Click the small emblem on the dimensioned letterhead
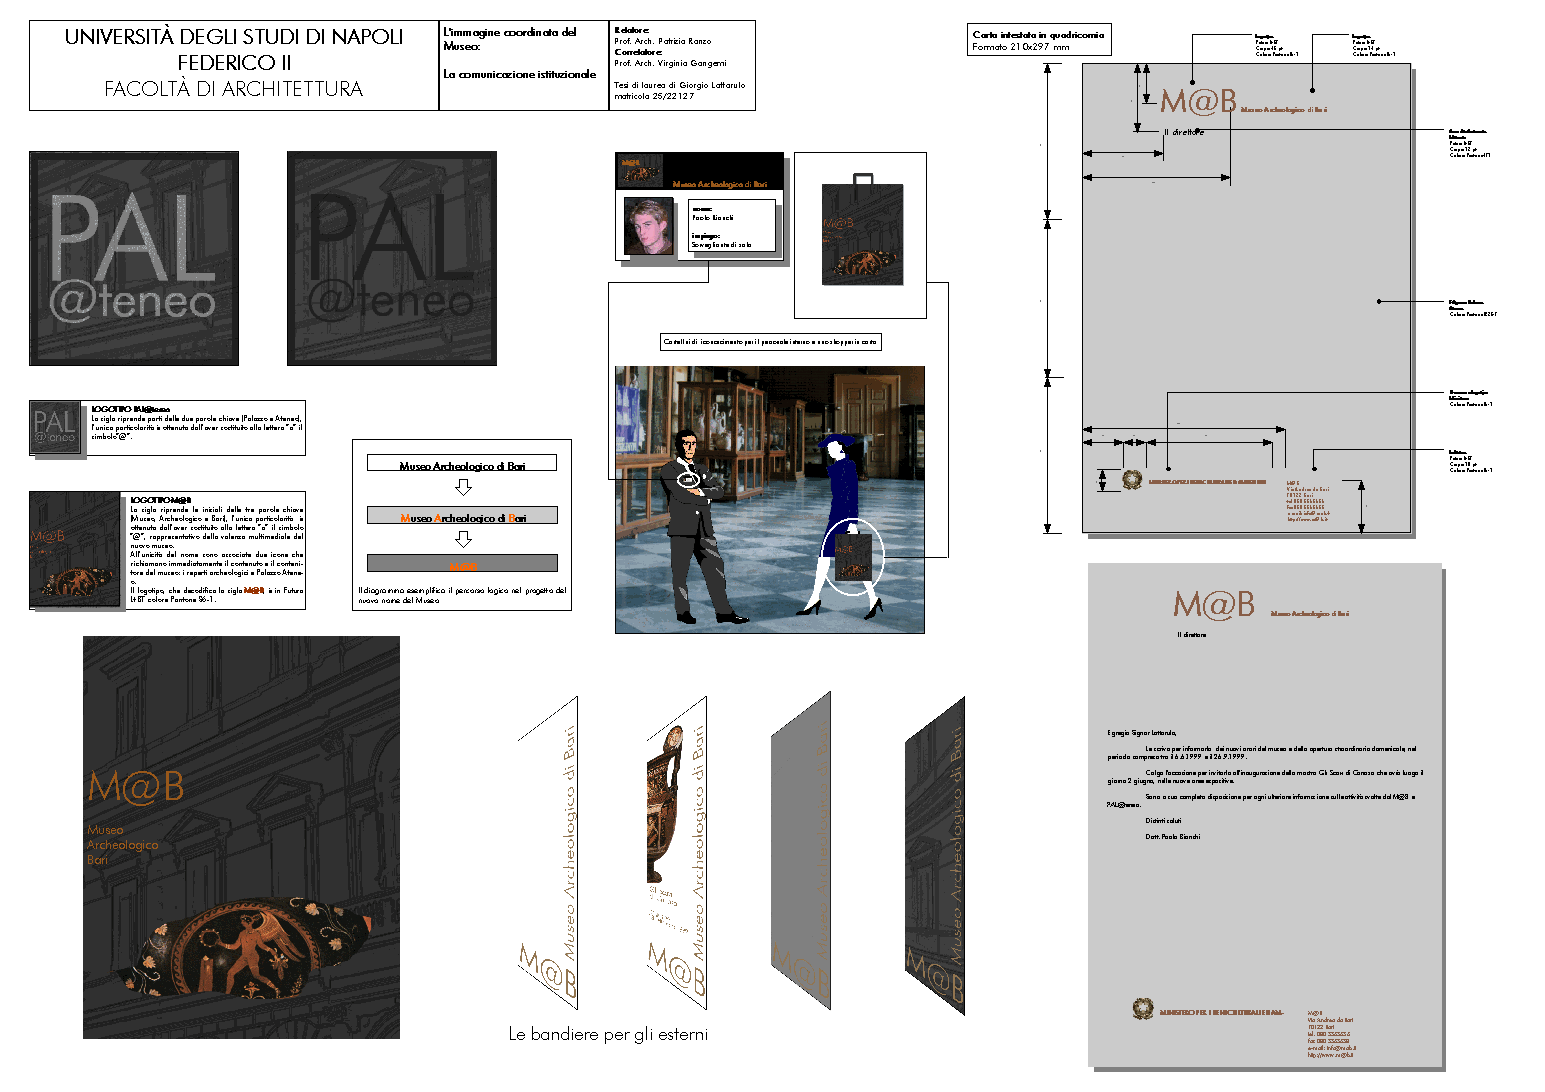Image resolution: width=1545 pixels, height=1092 pixels. pos(1132,479)
